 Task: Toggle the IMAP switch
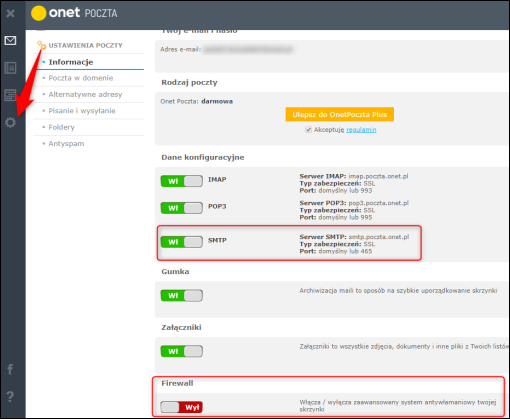(182, 181)
